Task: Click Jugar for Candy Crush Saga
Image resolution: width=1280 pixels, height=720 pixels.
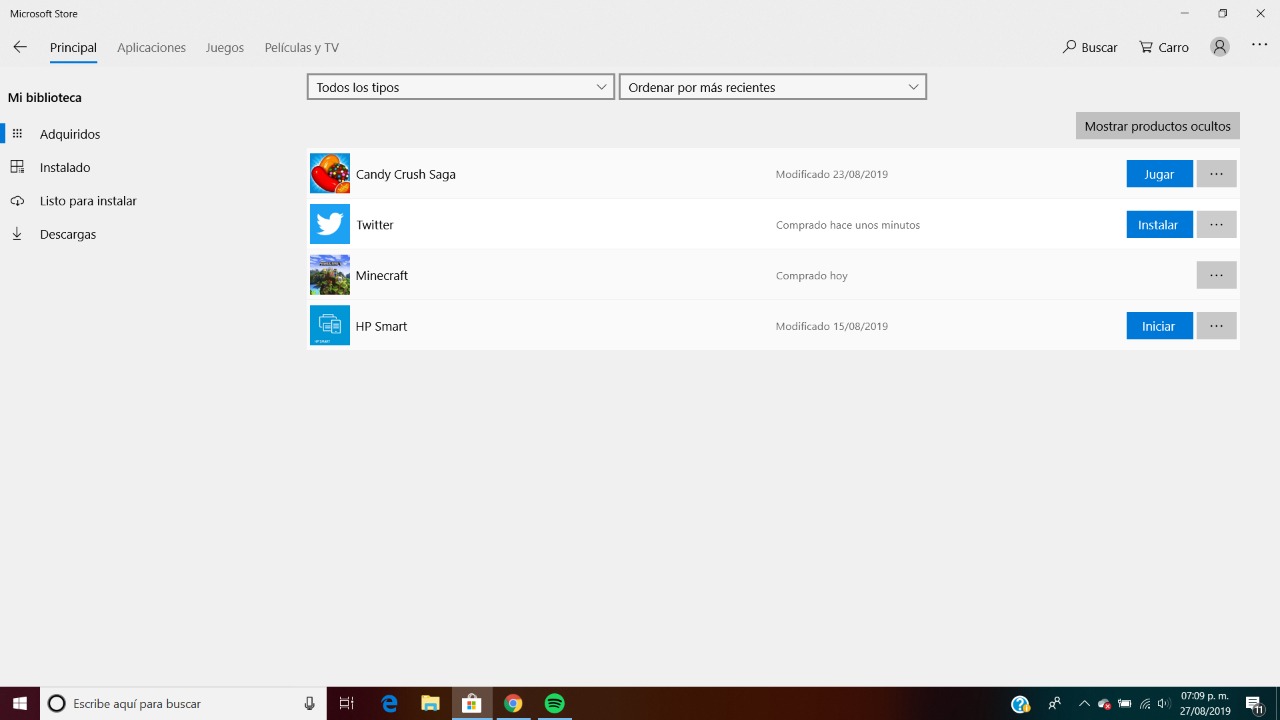Action: pos(1159,174)
